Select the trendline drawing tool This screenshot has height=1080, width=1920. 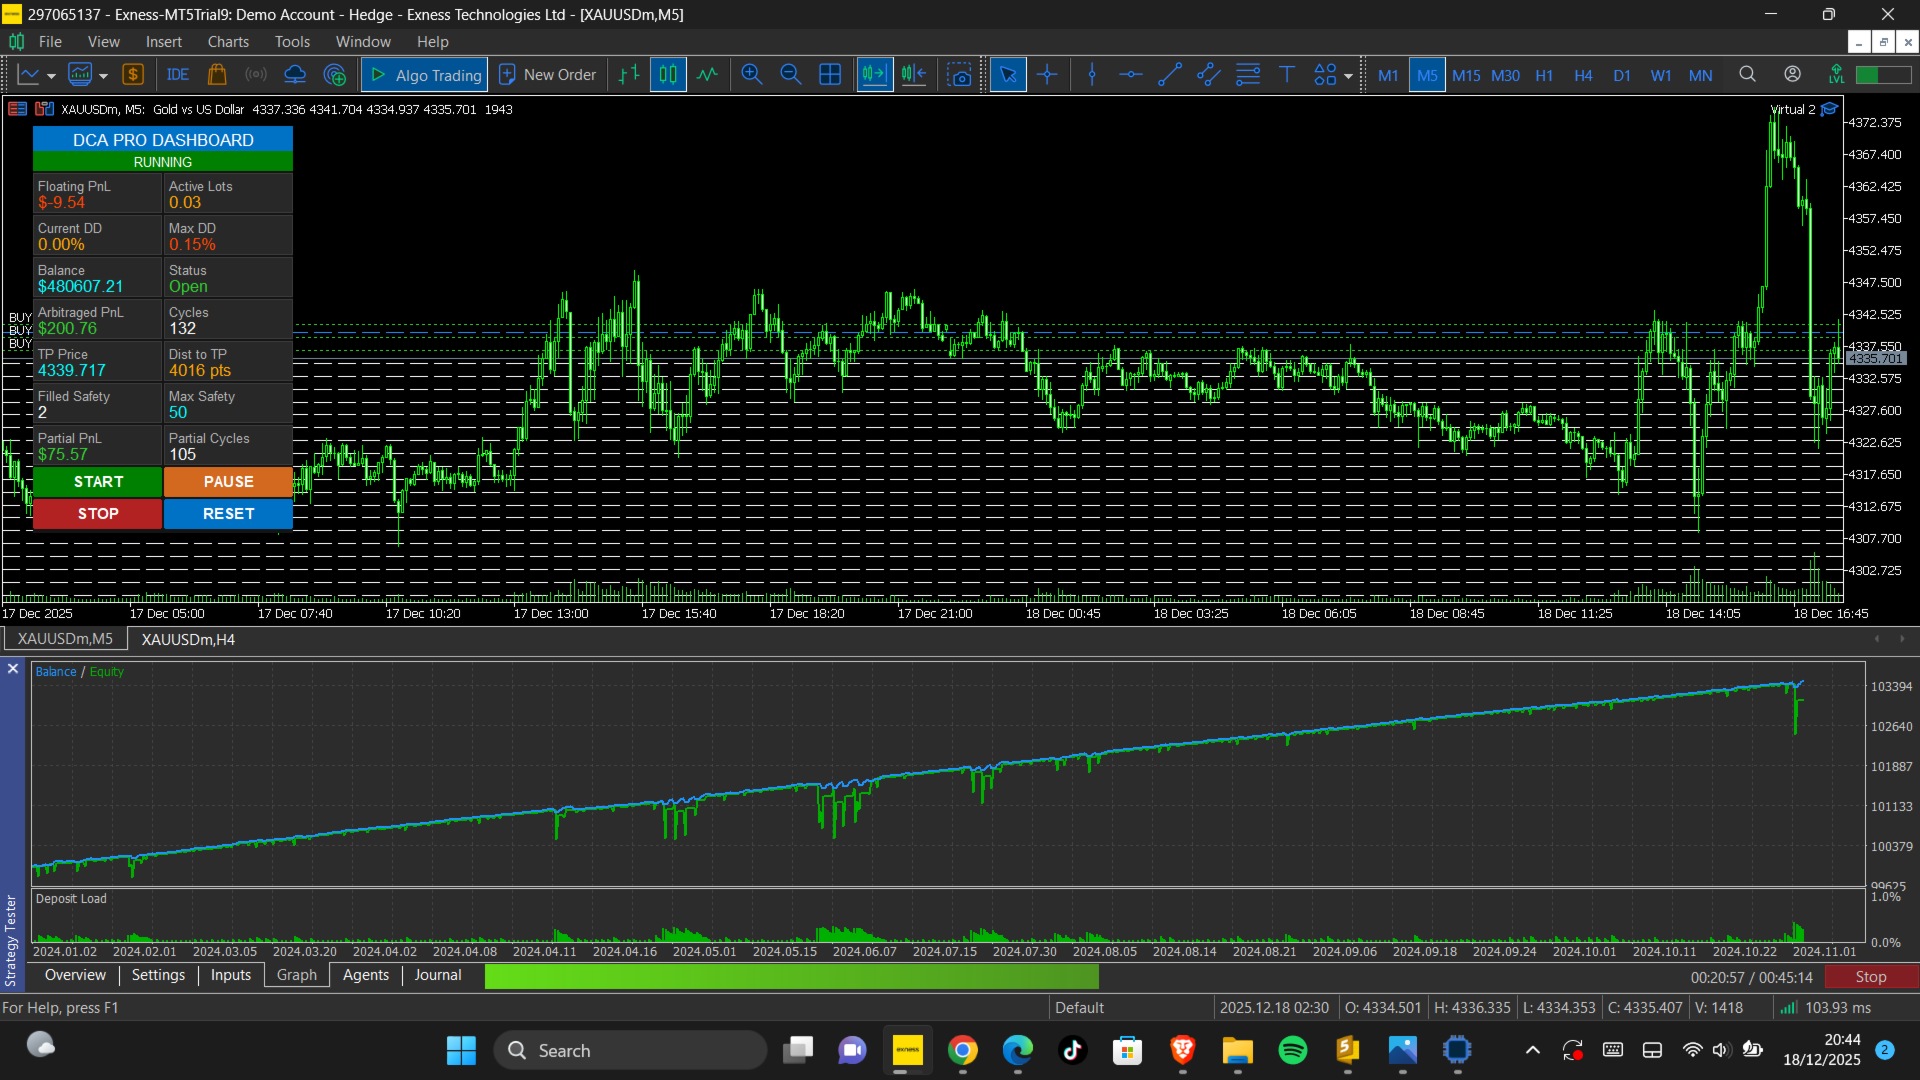[1170, 75]
